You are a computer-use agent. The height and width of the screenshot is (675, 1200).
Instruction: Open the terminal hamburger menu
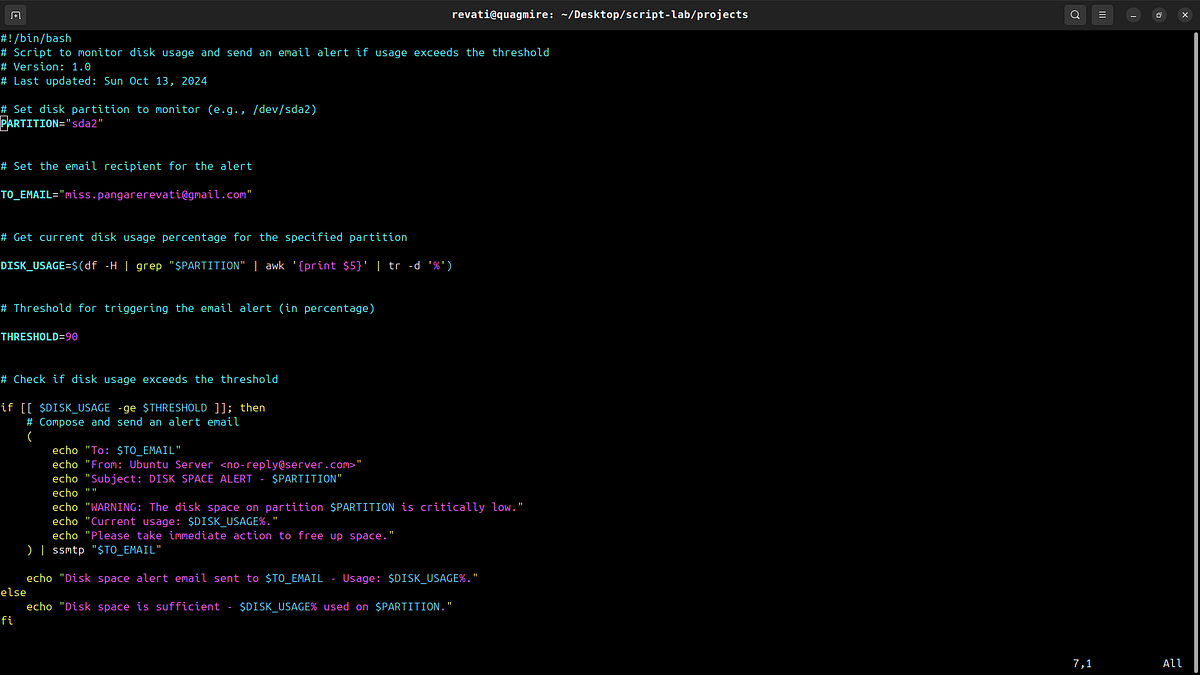1102,14
